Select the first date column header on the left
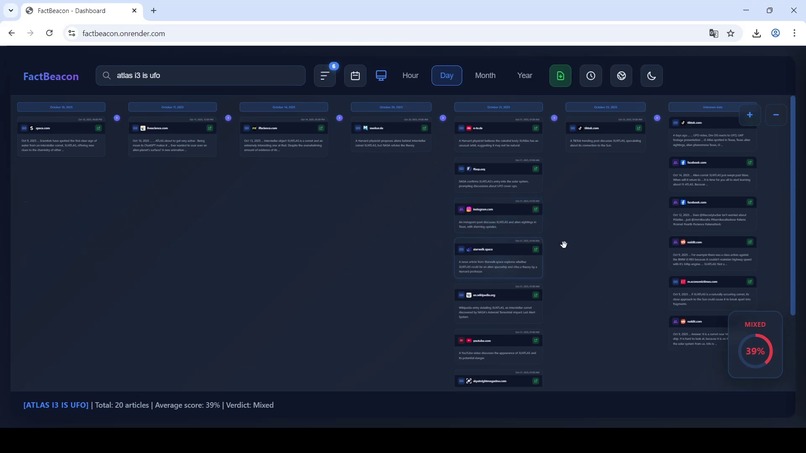This screenshot has width=806, height=453. (61, 107)
